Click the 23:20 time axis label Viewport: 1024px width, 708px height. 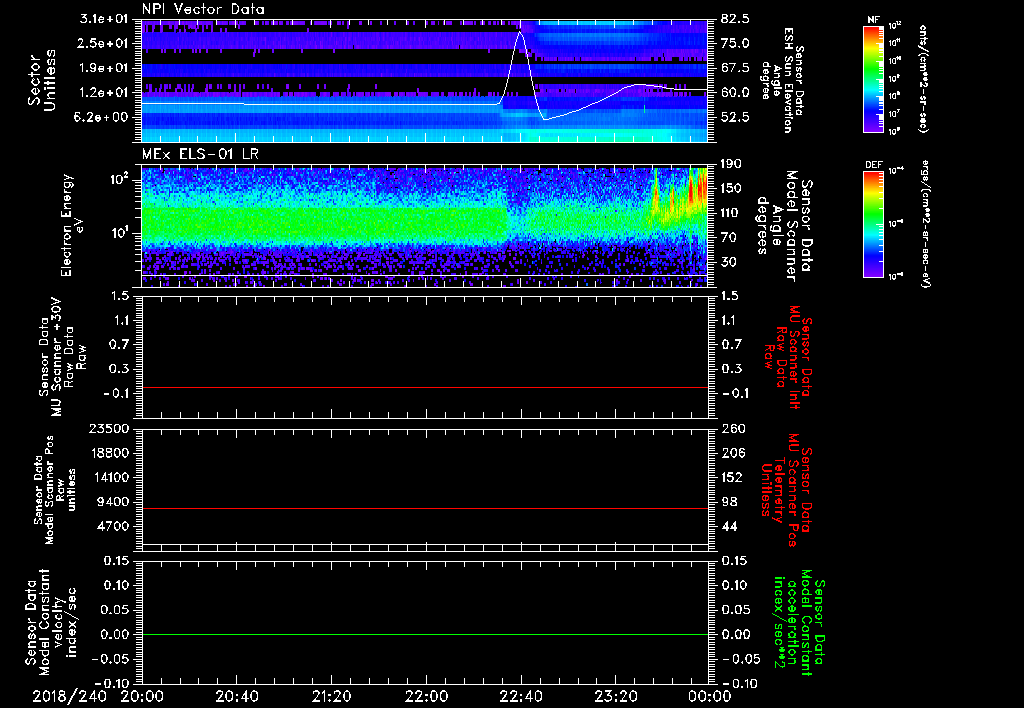[x=616, y=696]
